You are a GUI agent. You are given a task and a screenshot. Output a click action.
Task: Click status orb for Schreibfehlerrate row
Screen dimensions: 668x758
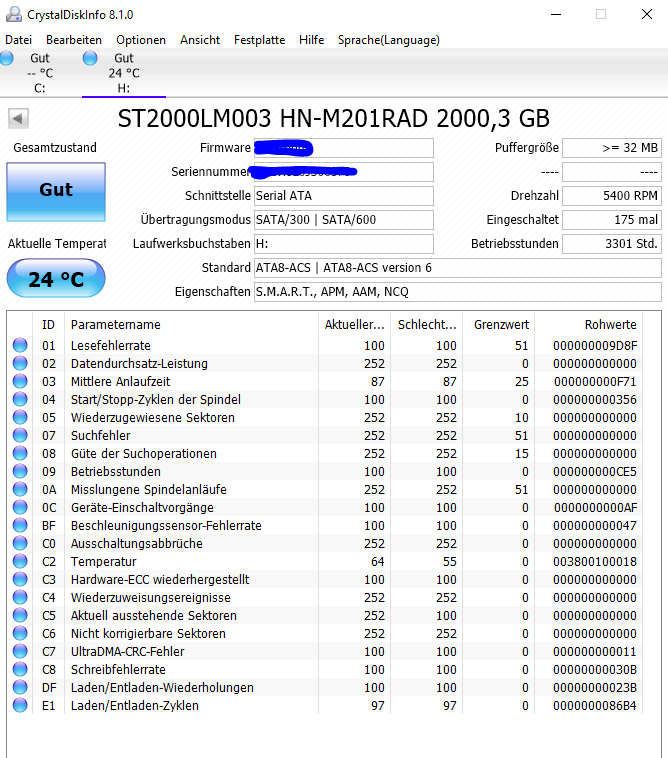click(x=20, y=669)
